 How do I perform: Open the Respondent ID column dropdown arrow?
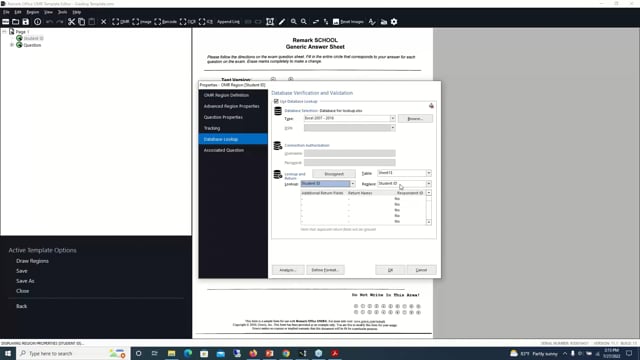429,193
